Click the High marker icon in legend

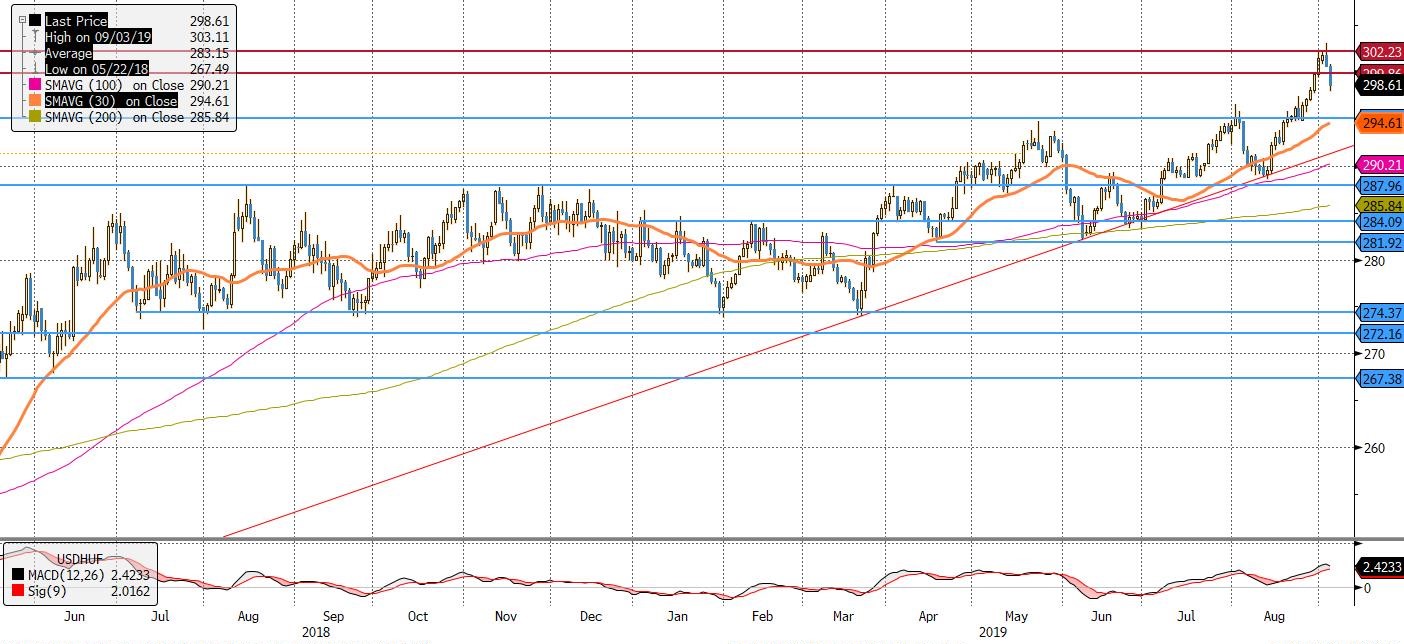(37, 36)
